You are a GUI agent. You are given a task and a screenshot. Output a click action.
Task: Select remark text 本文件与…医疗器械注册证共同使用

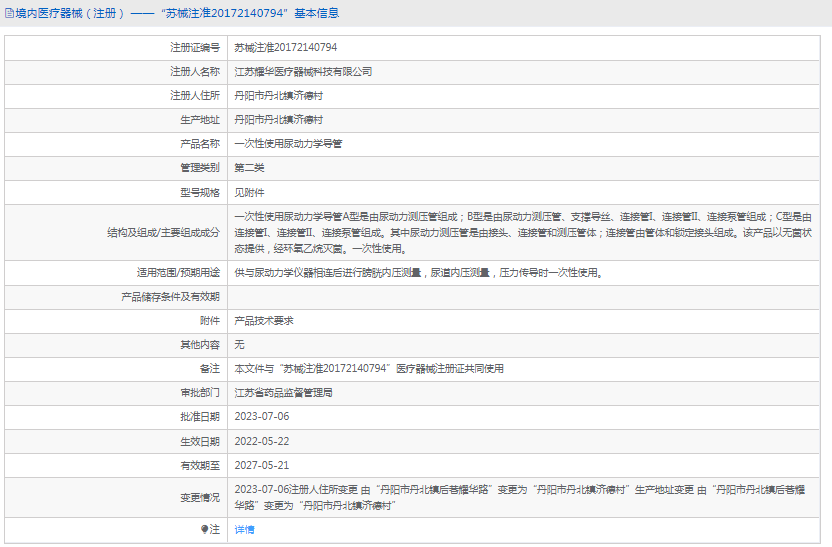pyautogui.click(x=369, y=368)
